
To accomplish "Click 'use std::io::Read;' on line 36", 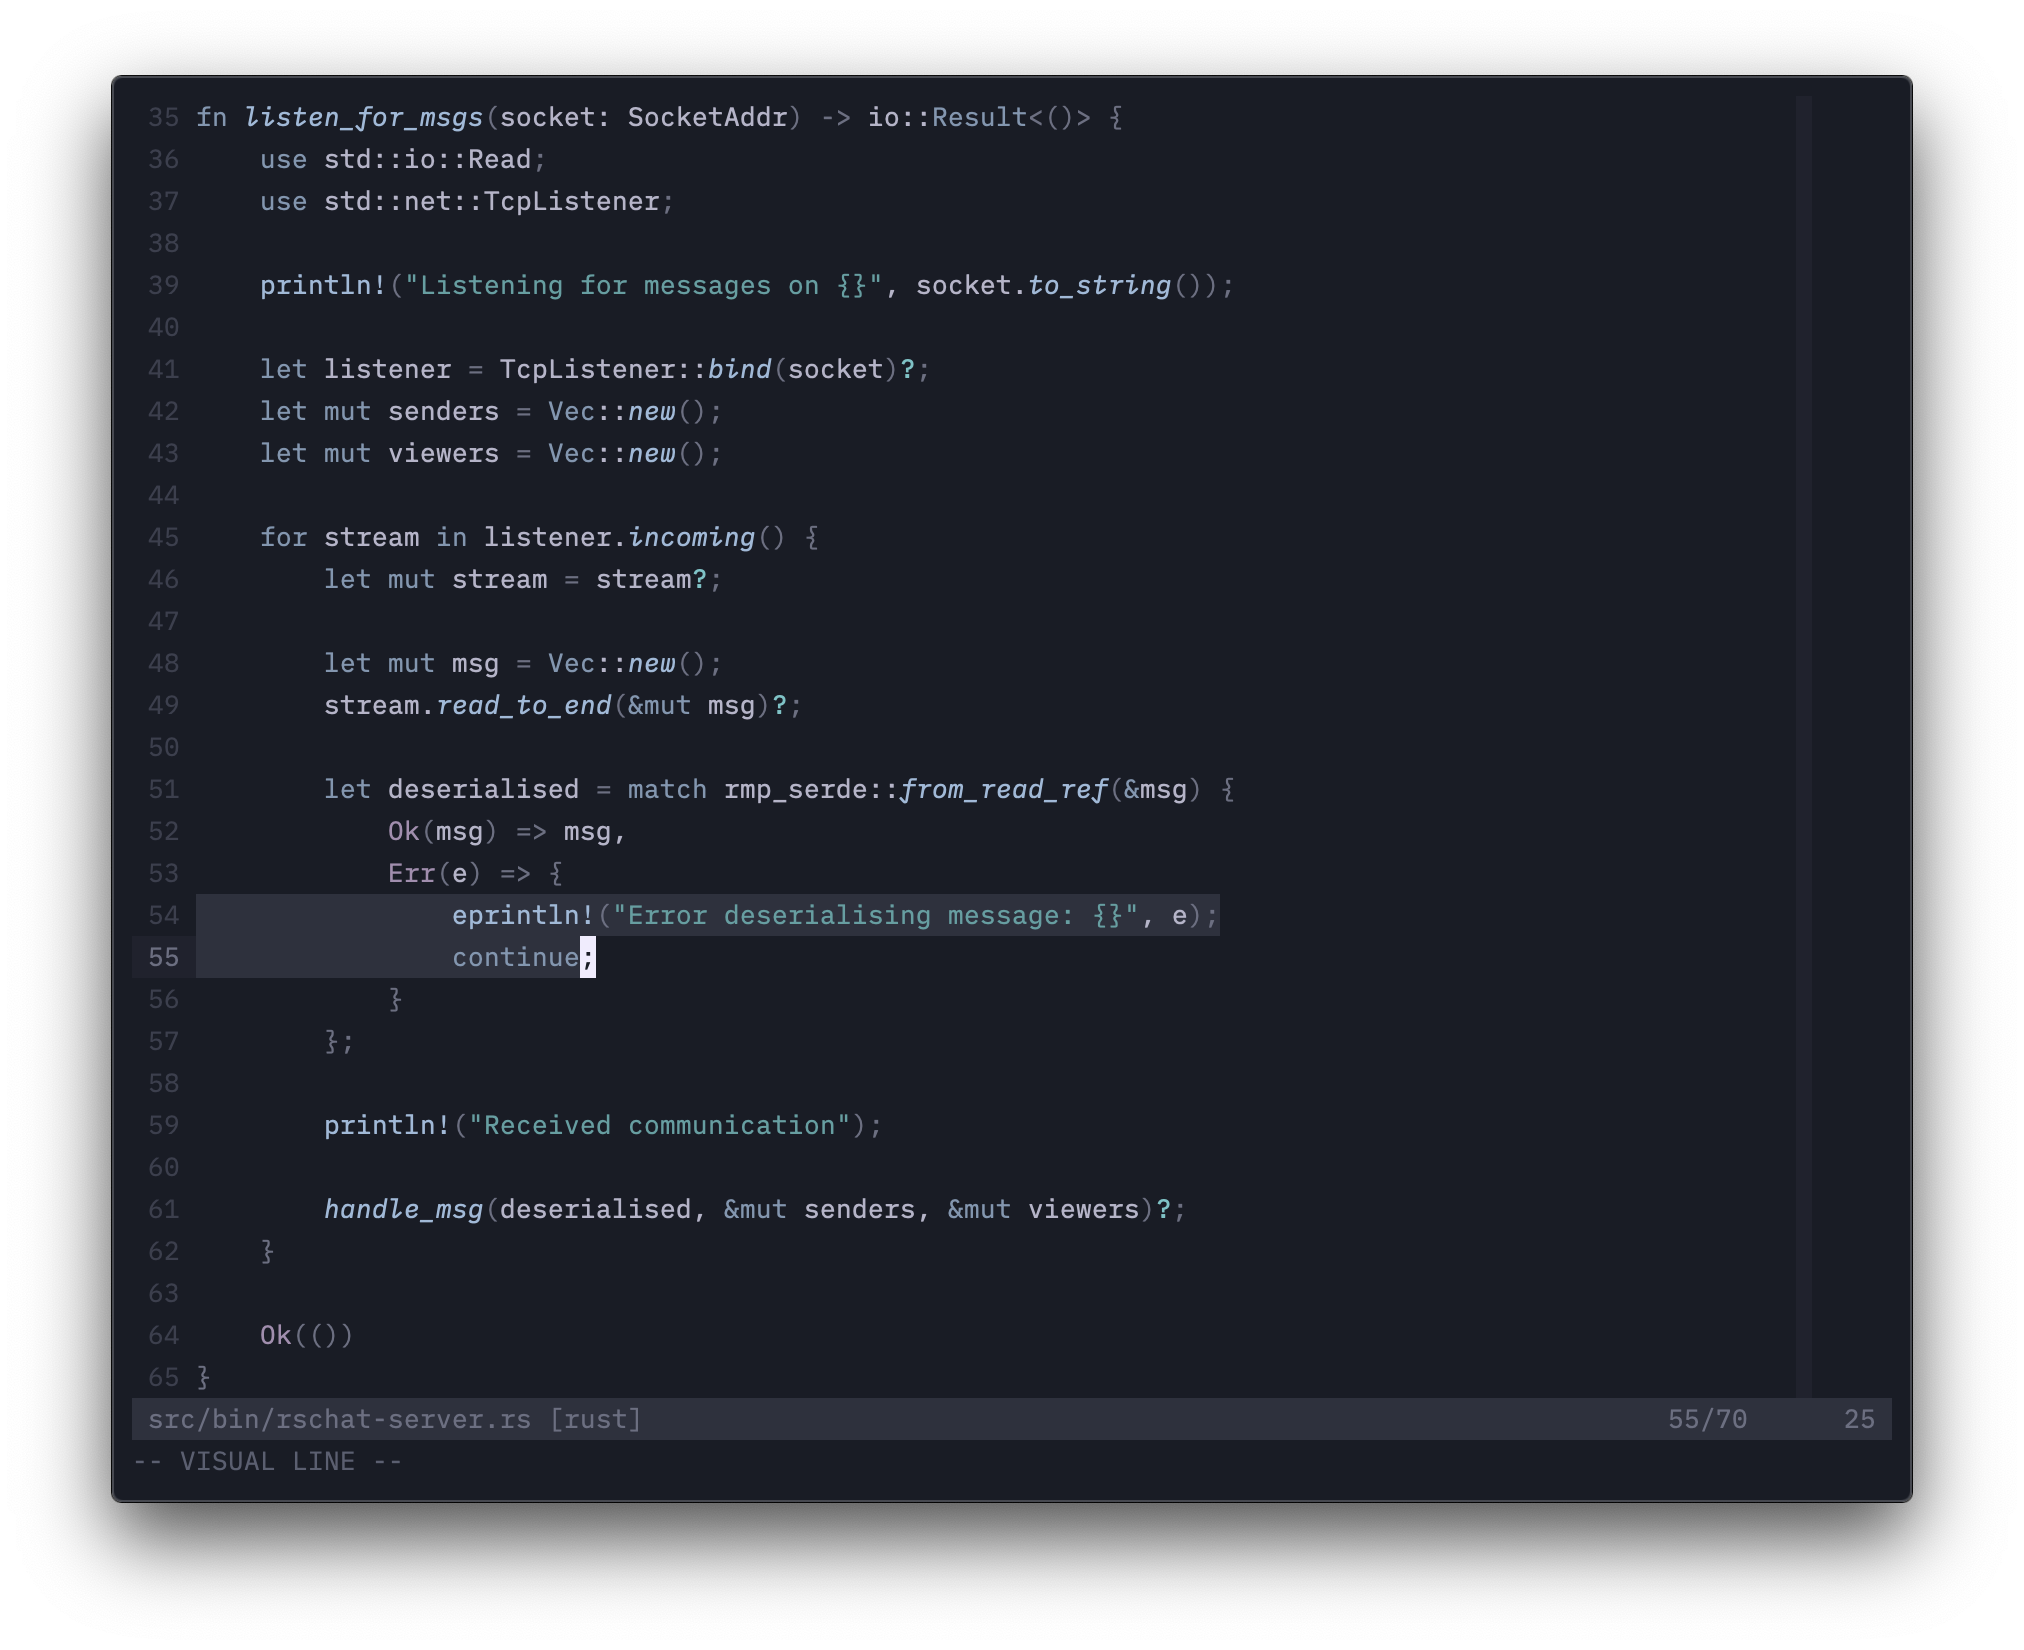I will [403, 160].
